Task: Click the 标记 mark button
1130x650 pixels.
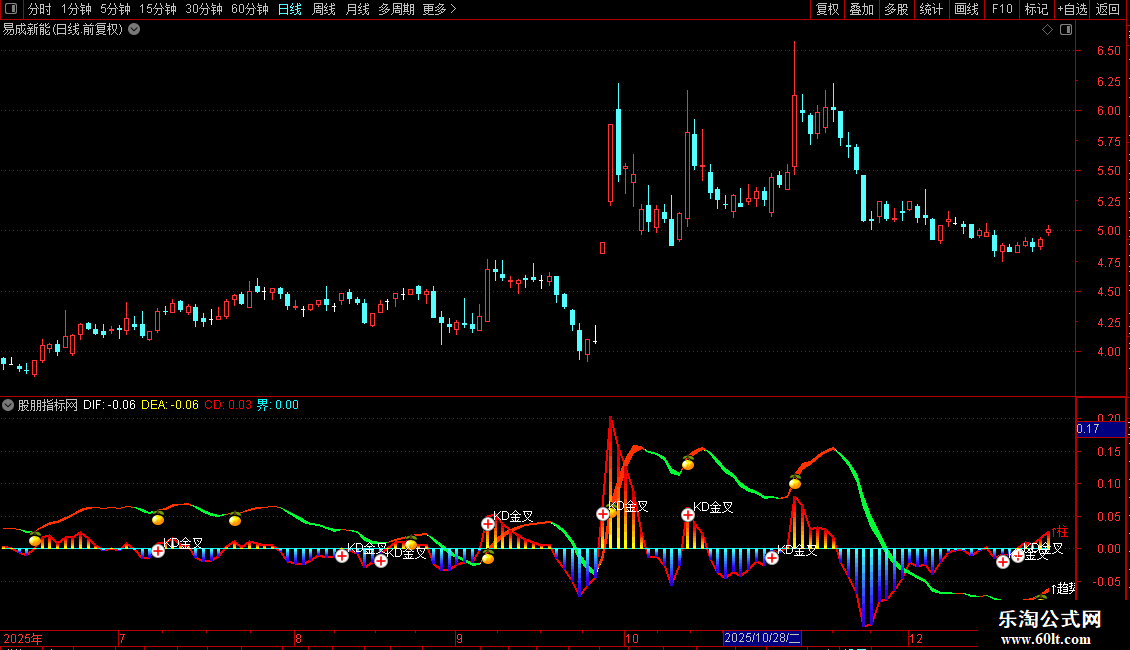Action: [x=1036, y=9]
